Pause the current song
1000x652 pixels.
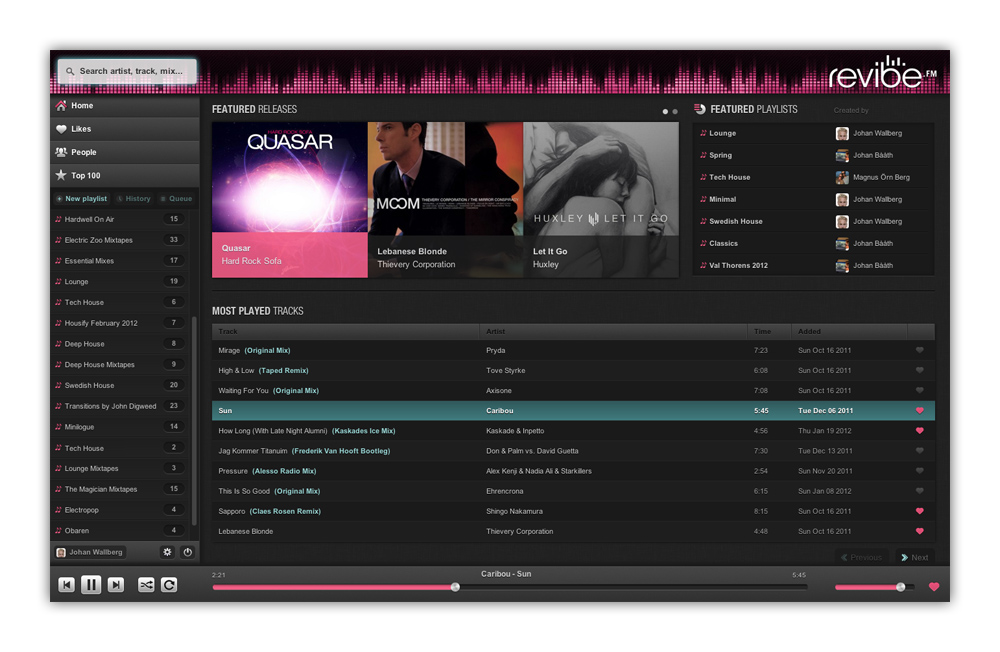91,584
